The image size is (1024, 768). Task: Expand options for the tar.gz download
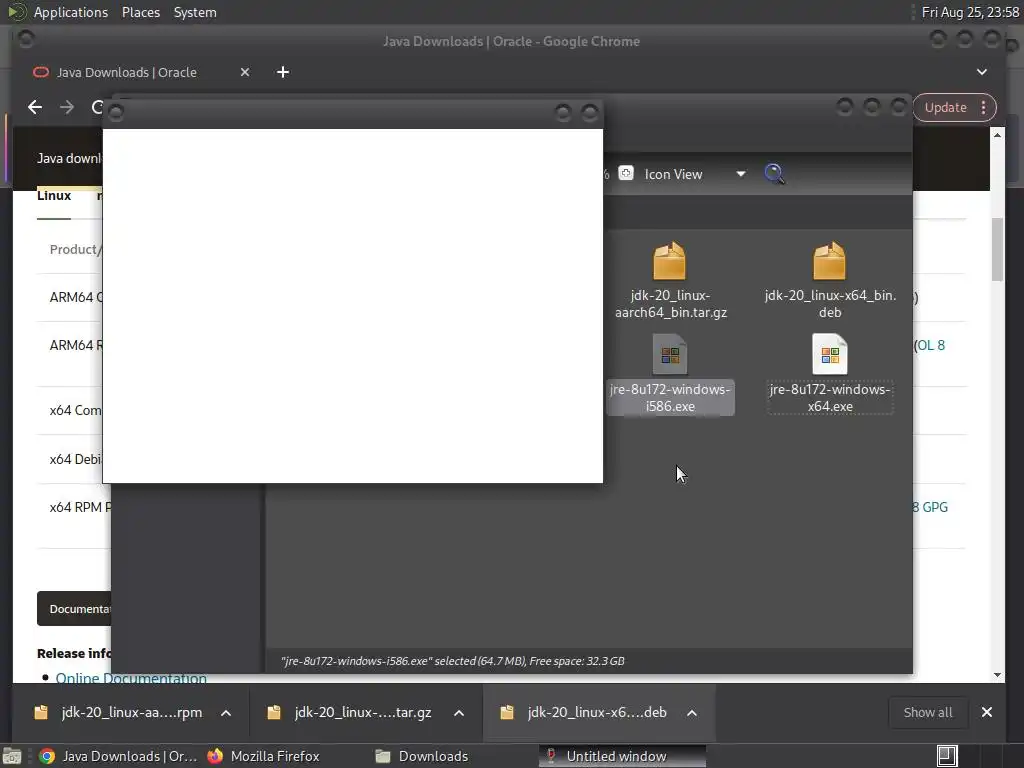point(459,713)
